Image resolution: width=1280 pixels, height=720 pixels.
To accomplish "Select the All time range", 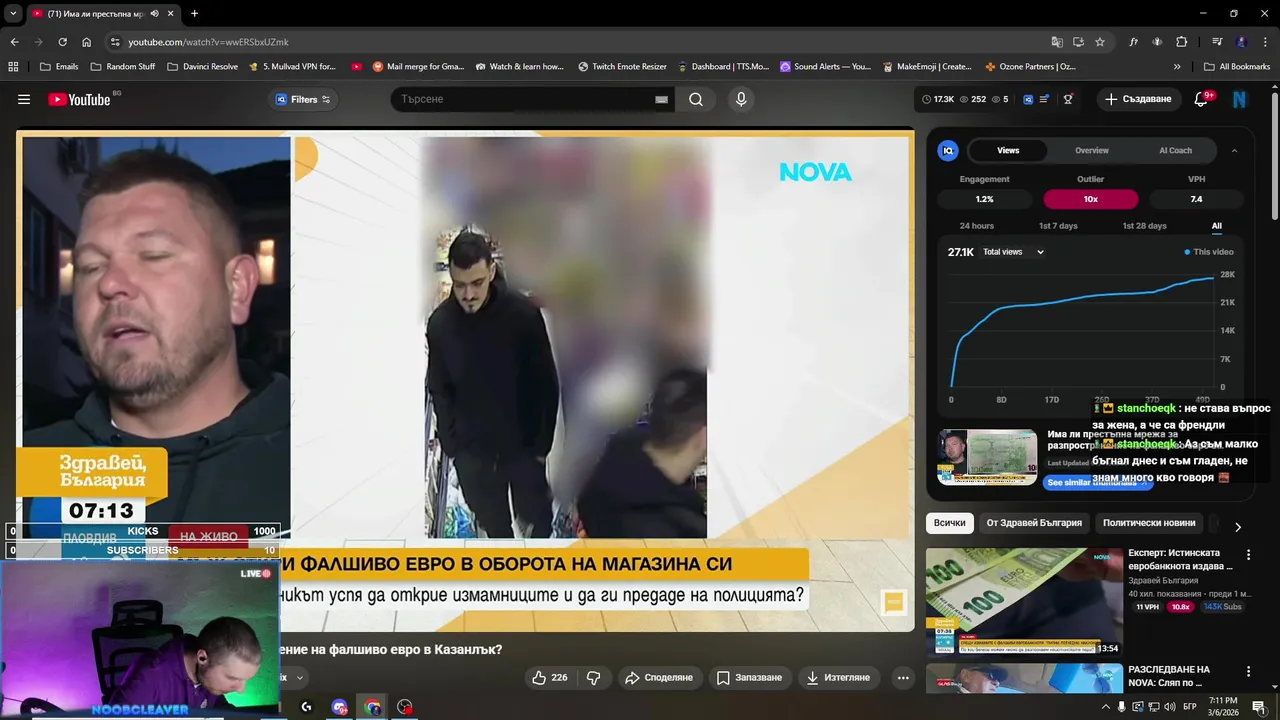I will (x=1217, y=226).
